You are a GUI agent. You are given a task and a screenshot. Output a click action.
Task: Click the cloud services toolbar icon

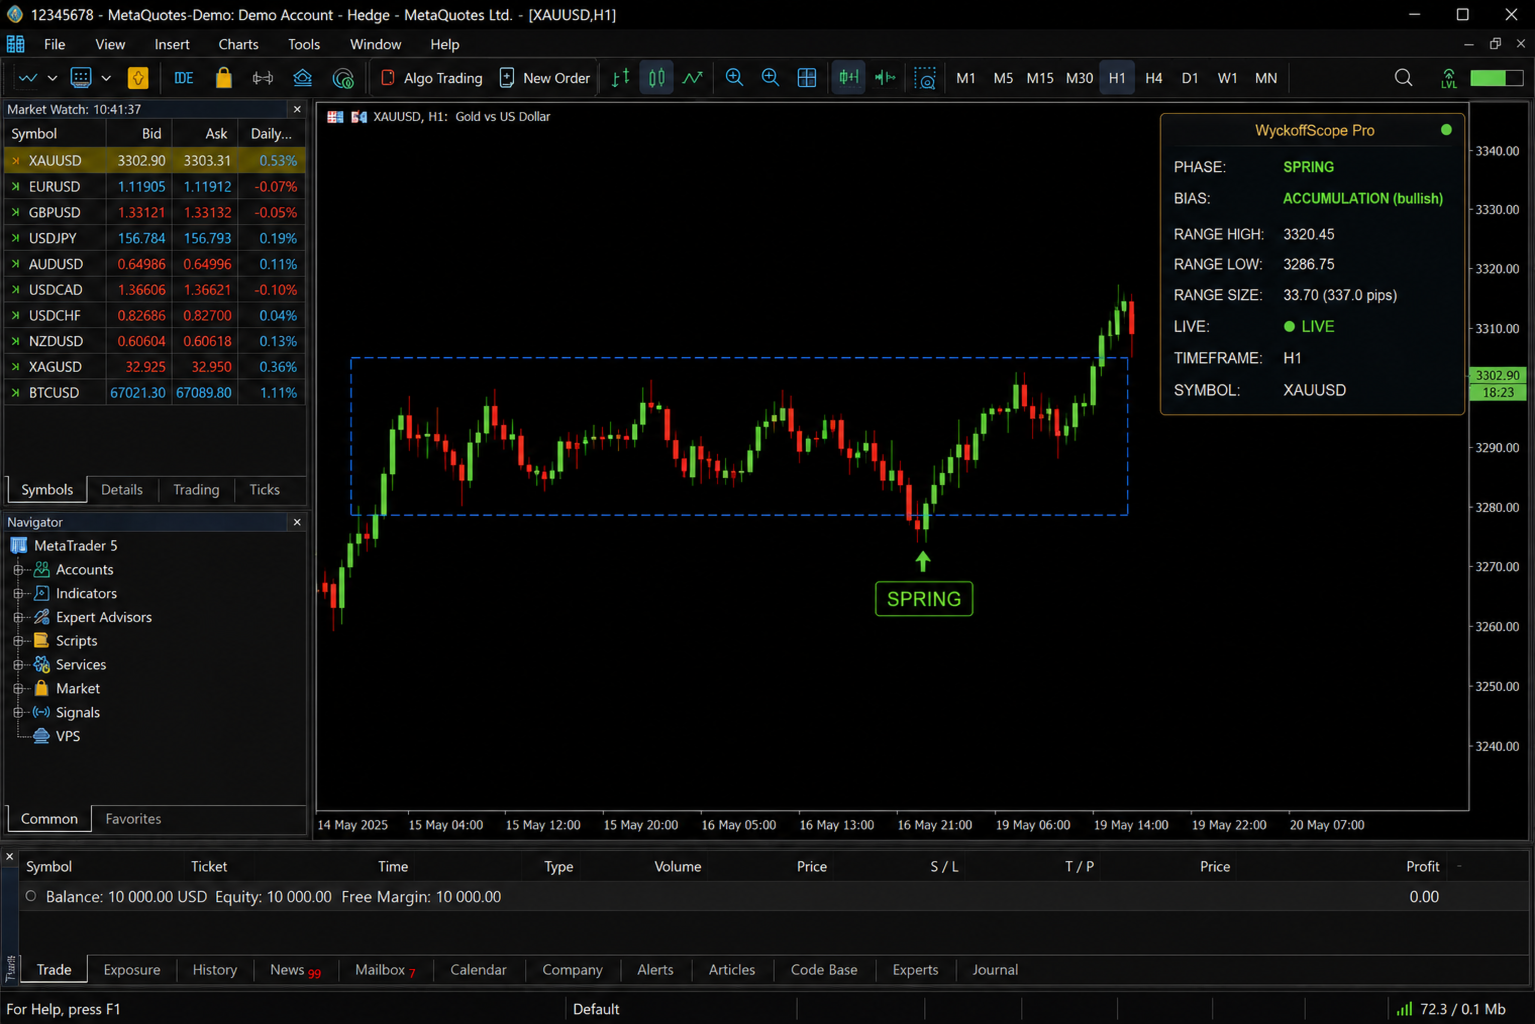(x=343, y=78)
